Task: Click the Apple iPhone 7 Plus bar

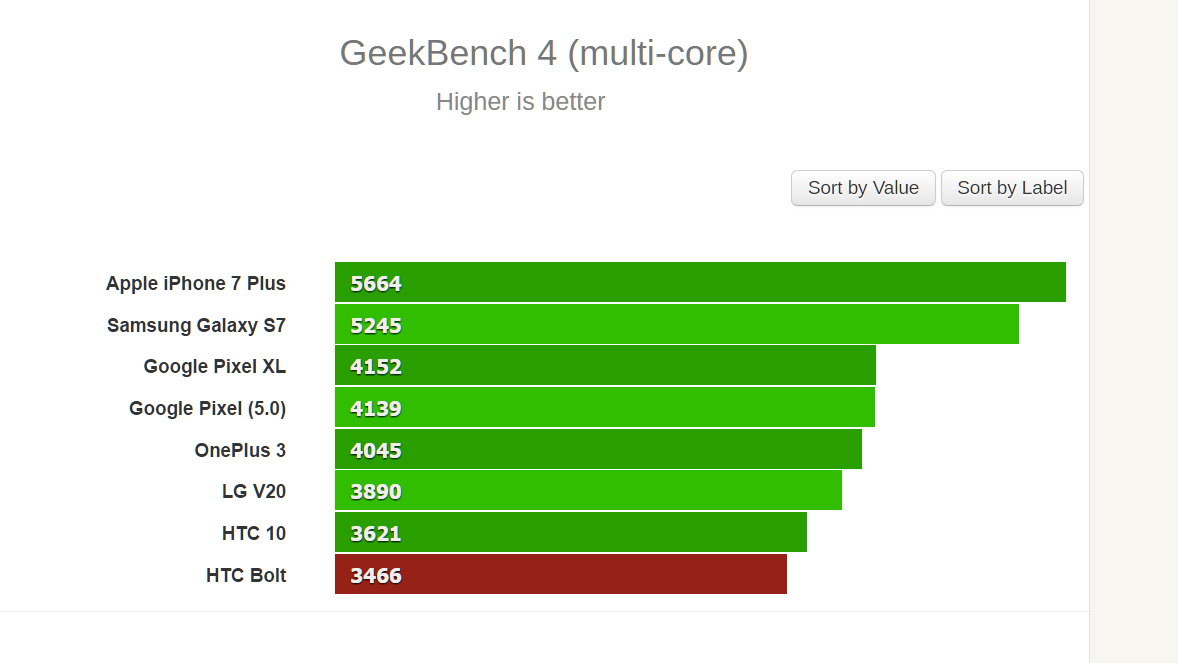Action: (x=700, y=283)
